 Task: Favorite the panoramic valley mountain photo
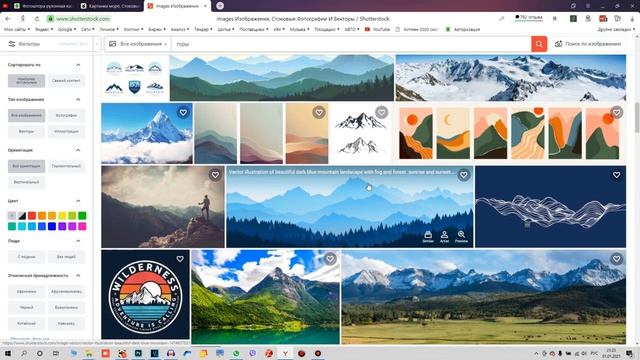pyautogui.click(x=616, y=259)
